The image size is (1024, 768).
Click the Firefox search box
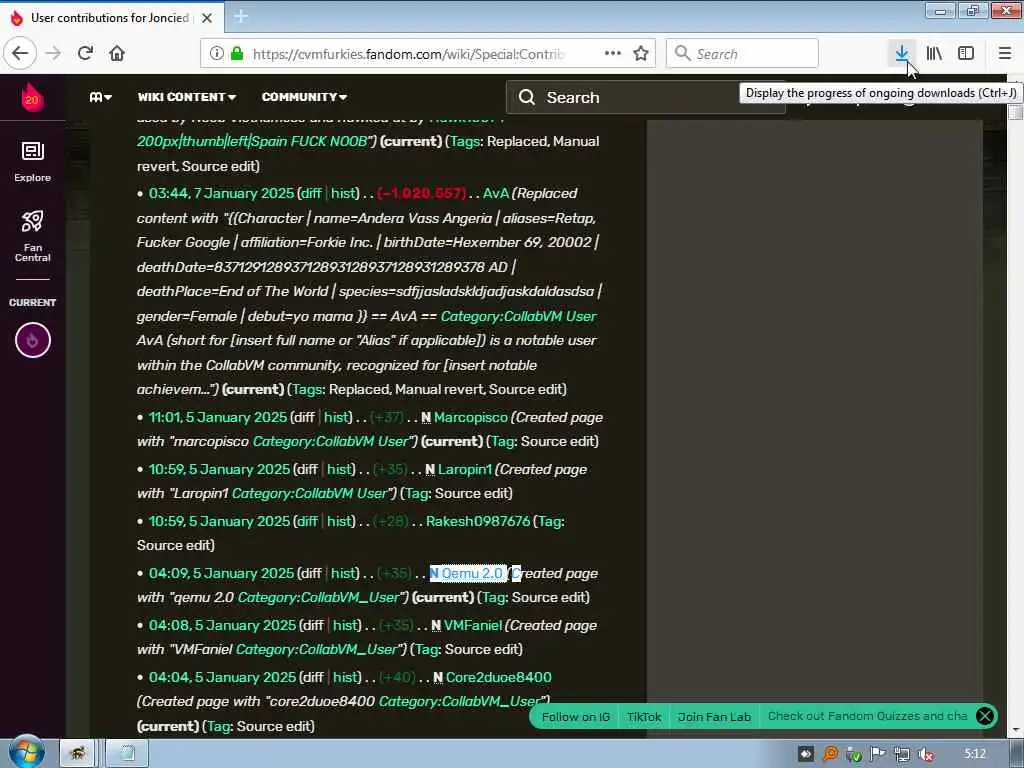click(742, 54)
